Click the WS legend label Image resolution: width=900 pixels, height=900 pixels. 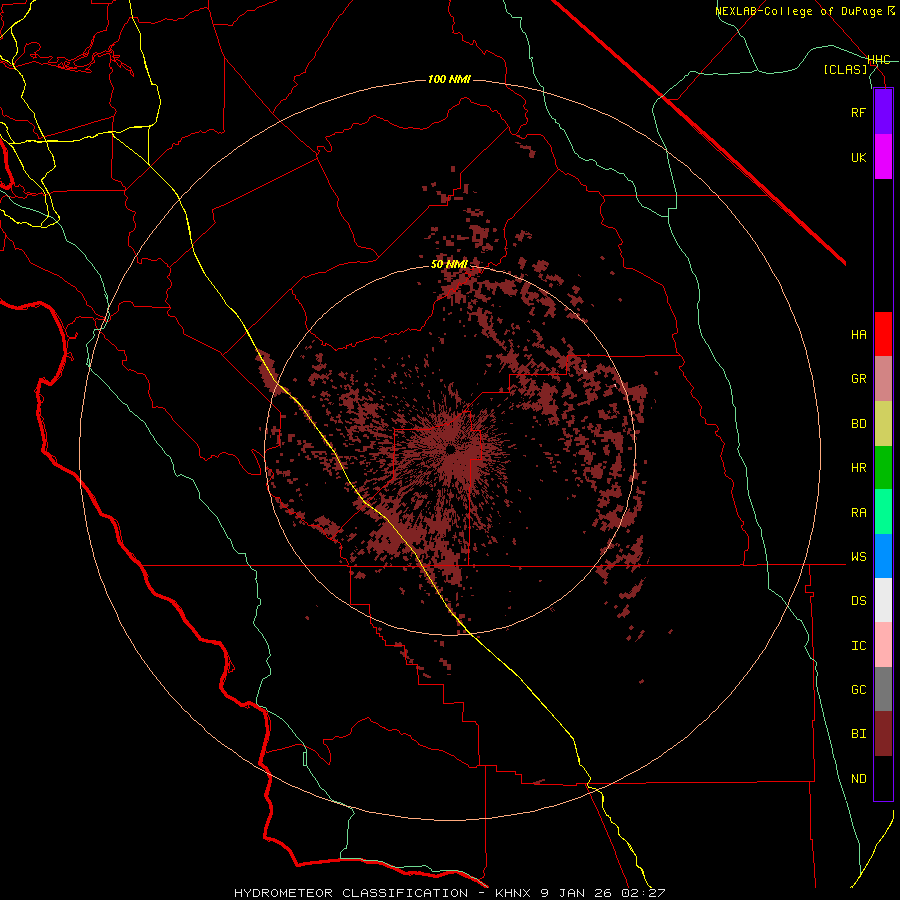[x=858, y=557]
